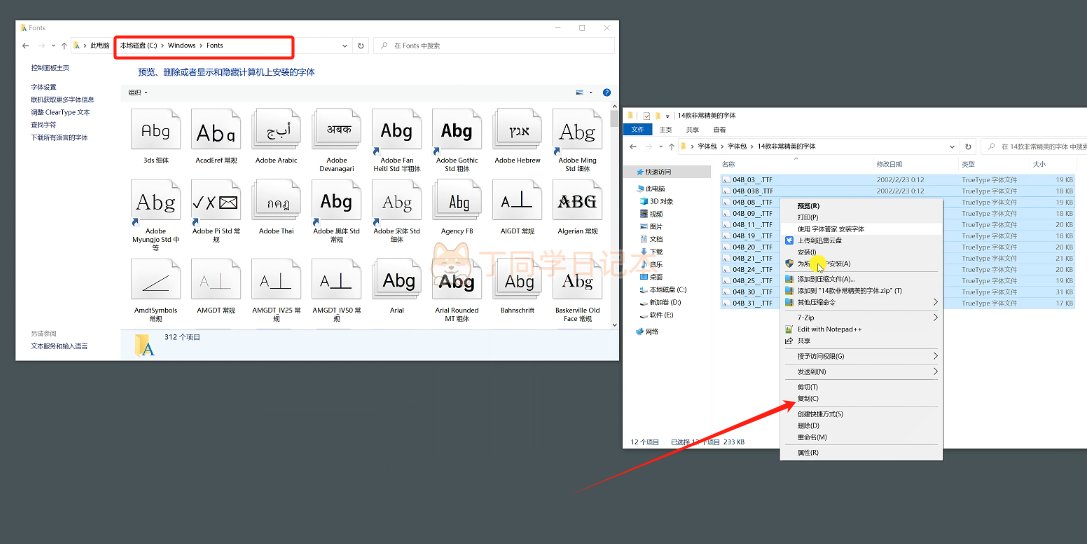Open 下载所有语言的字体 link

59,137
